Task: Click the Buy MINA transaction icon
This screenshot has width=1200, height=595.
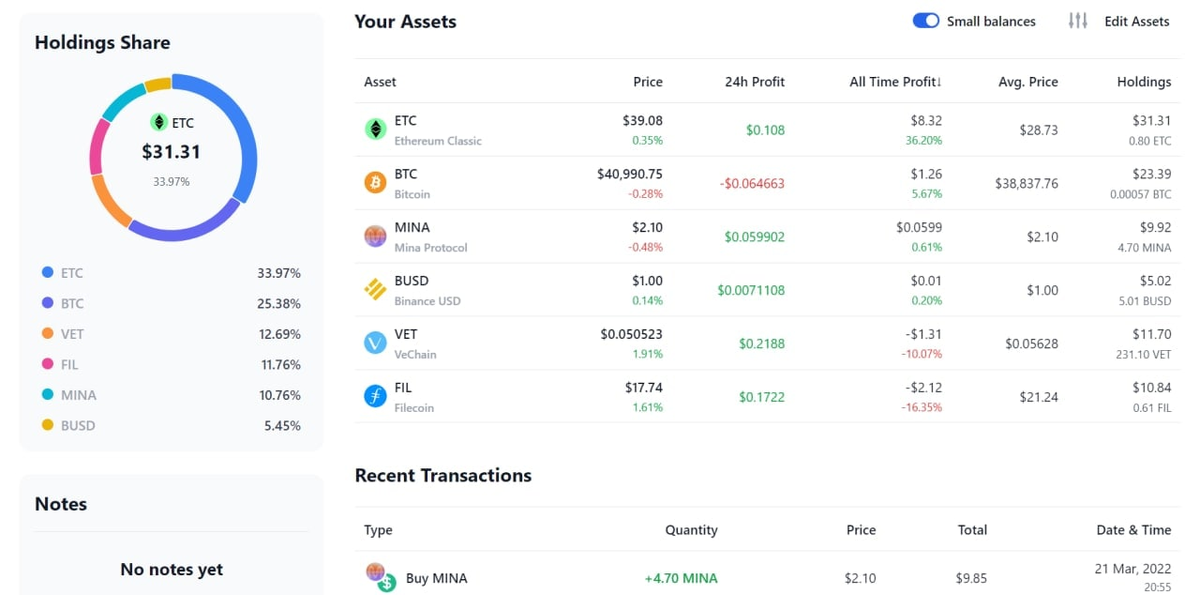Action: [380, 577]
